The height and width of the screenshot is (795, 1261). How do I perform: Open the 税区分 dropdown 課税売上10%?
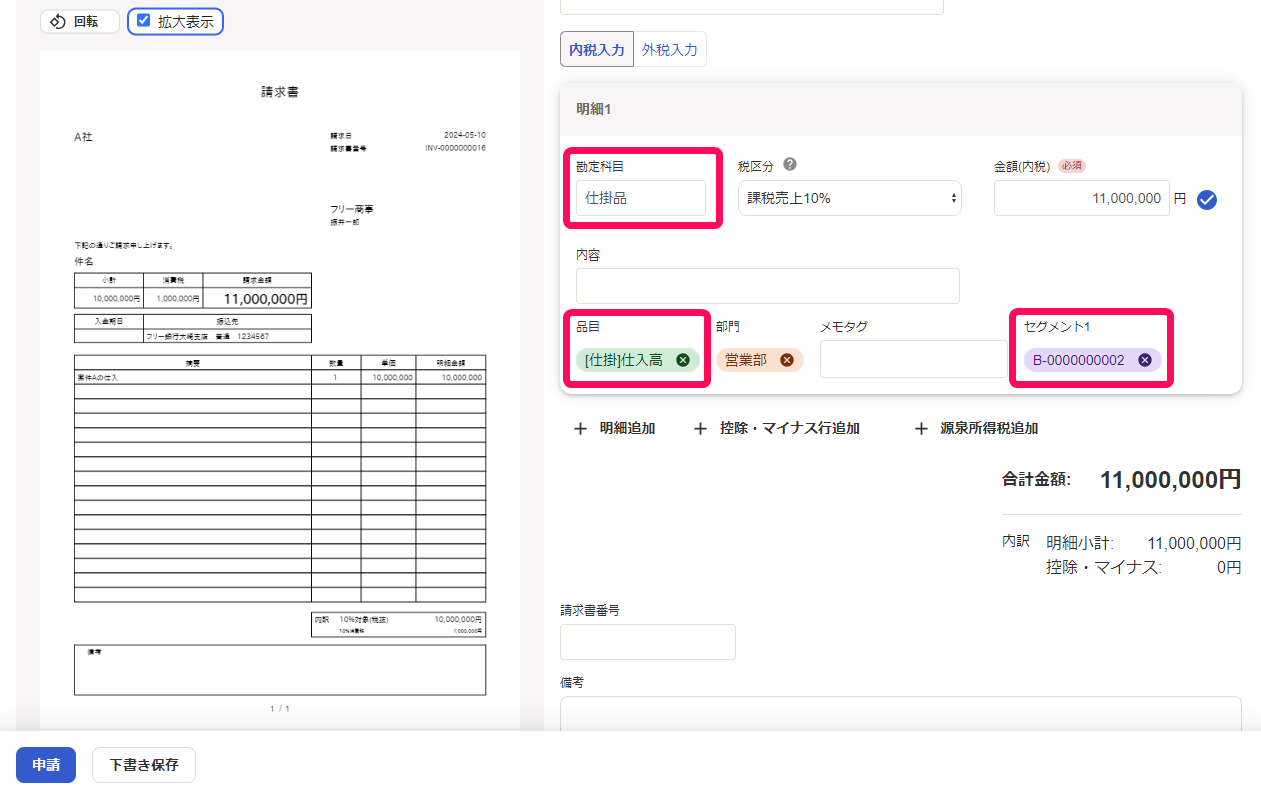[x=850, y=198]
